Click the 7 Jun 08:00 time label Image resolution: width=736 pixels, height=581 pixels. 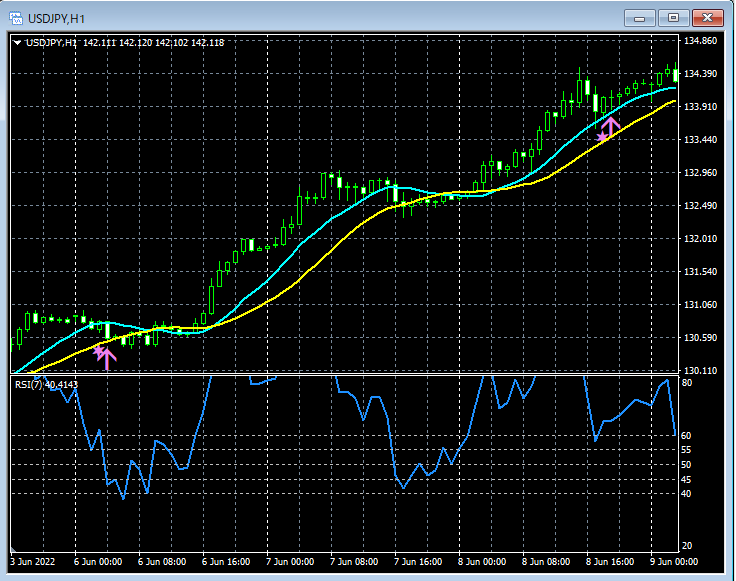coord(354,562)
